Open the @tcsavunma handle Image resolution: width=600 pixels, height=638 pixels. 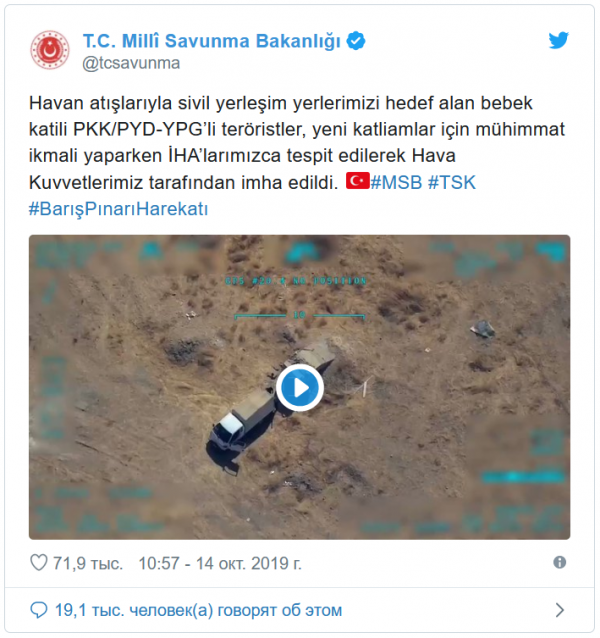(131, 63)
